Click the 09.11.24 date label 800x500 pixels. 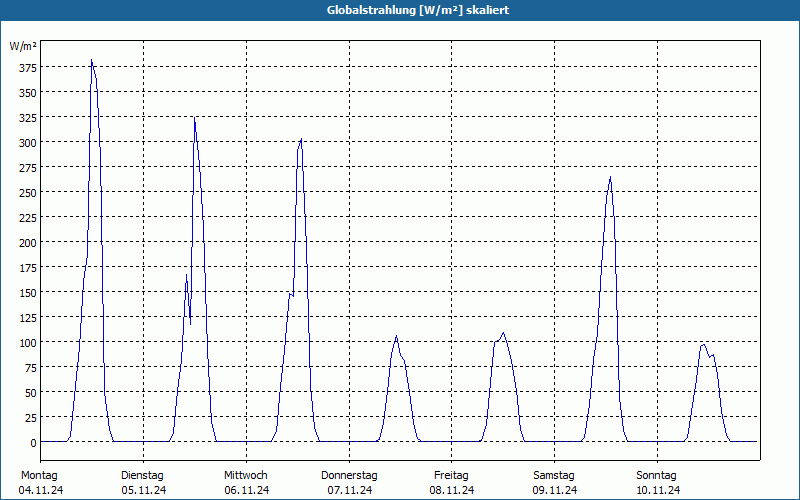[x=555, y=490]
